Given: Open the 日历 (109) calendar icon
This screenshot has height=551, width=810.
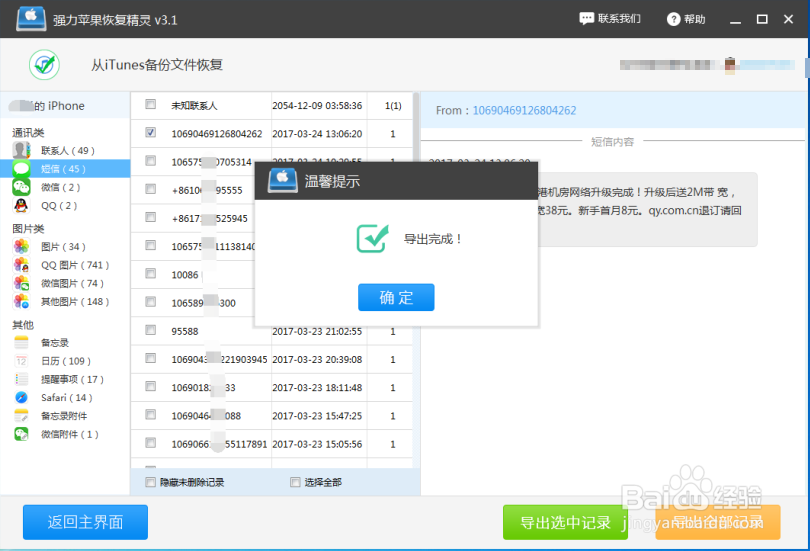Looking at the screenshot, I should 21,361.
